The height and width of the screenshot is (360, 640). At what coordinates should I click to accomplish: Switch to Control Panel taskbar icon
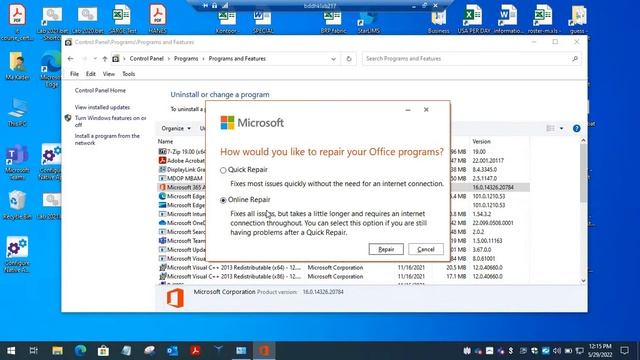pyautogui.click(x=241, y=351)
